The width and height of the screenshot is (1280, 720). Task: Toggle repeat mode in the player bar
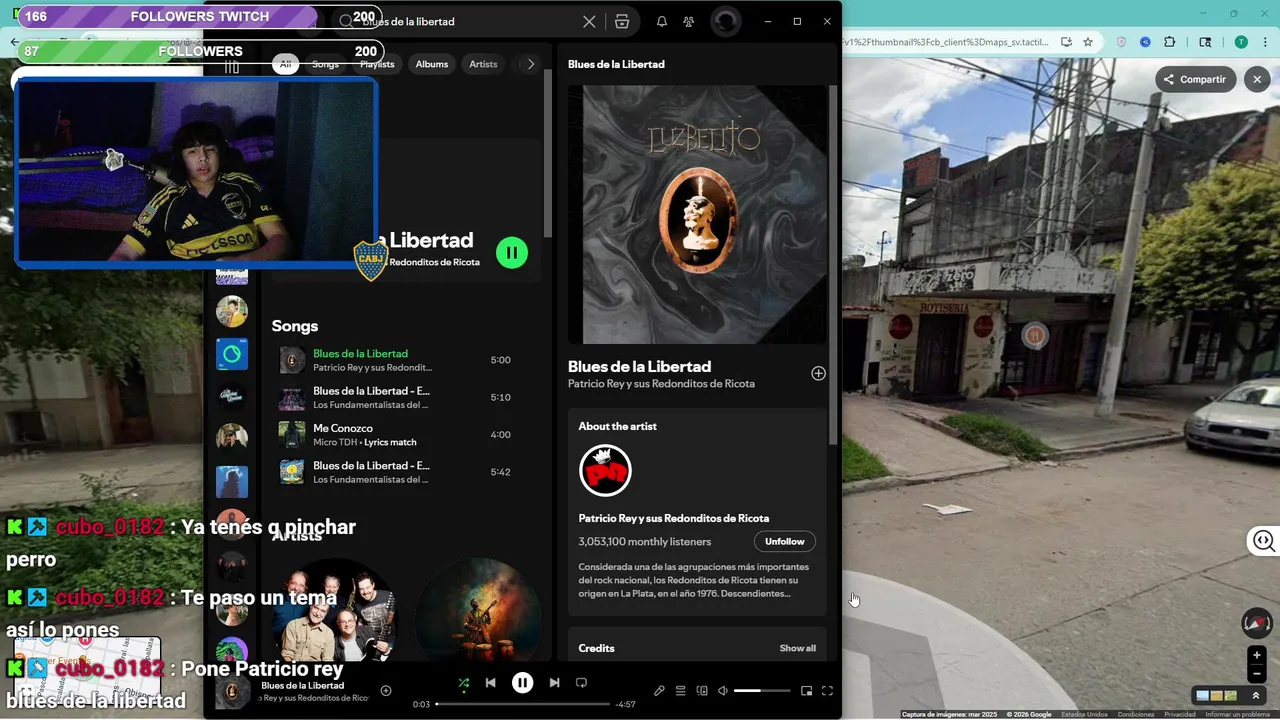pyautogui.click(x=581, y=683)
